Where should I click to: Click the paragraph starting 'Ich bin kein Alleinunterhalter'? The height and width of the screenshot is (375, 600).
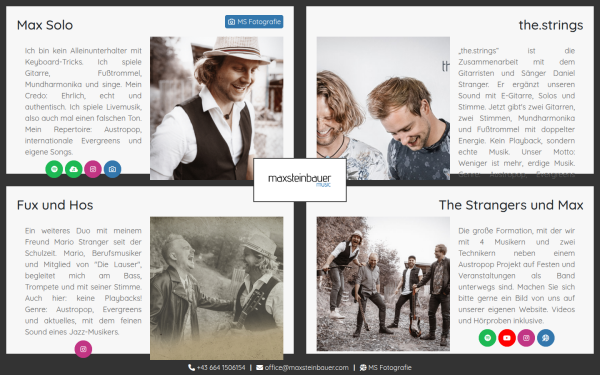[x=83, y=101]
